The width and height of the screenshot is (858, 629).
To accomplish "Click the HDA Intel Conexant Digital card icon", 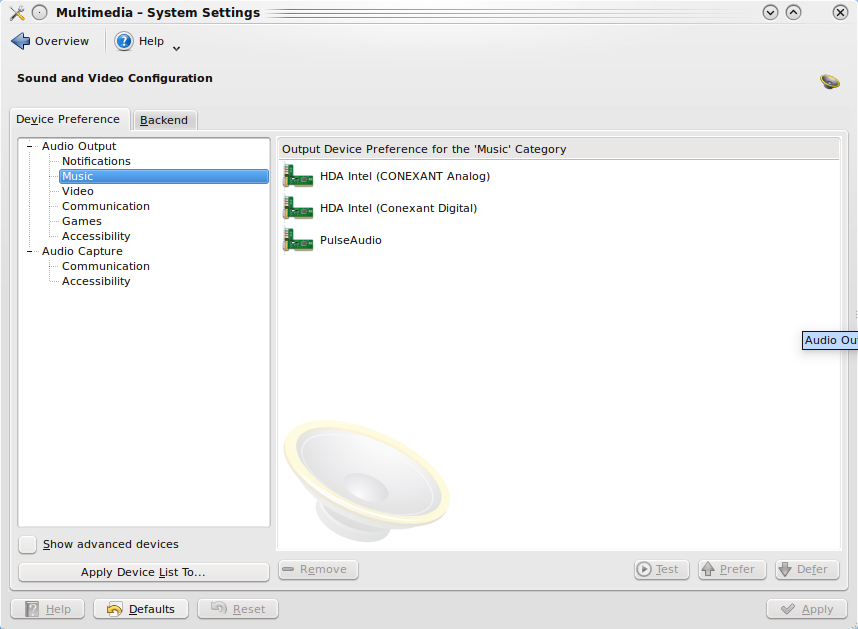I will point(298,209).
